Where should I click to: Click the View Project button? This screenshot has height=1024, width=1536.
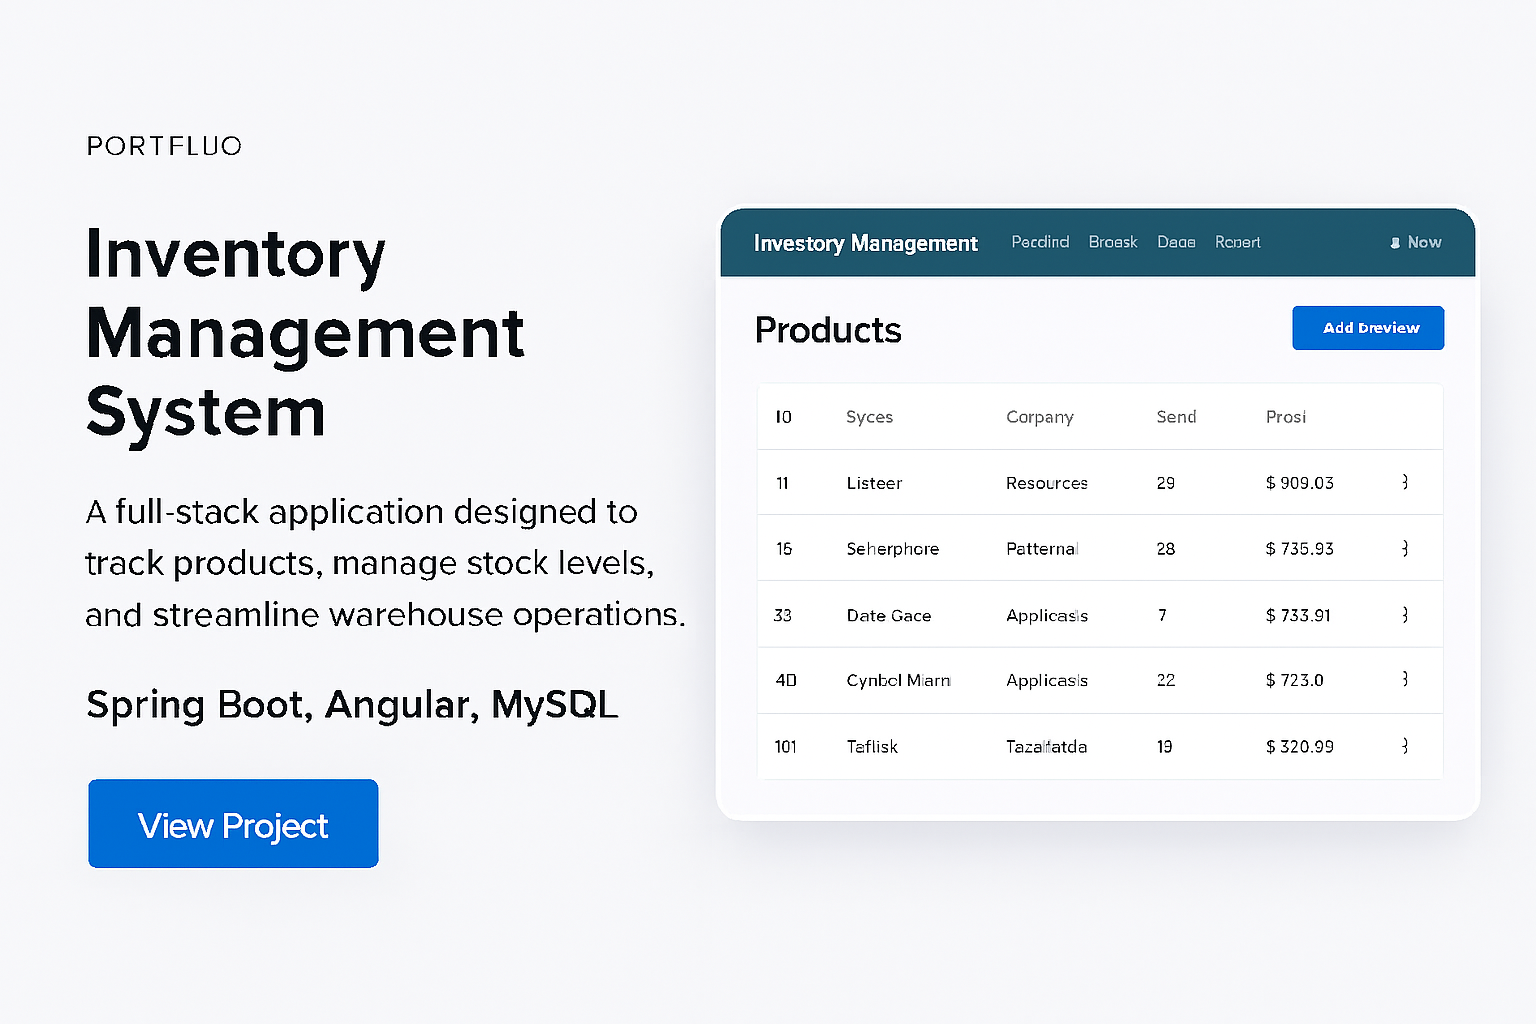232,824
